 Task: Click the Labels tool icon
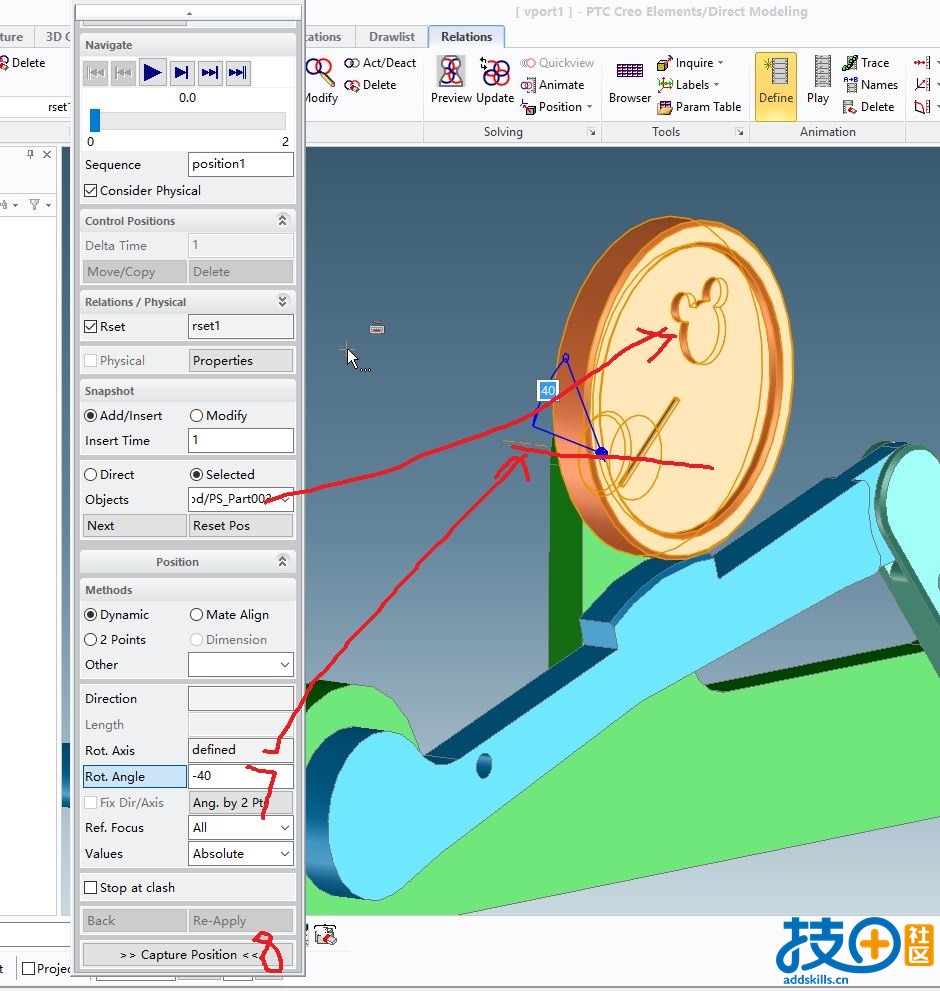[664, 84]
